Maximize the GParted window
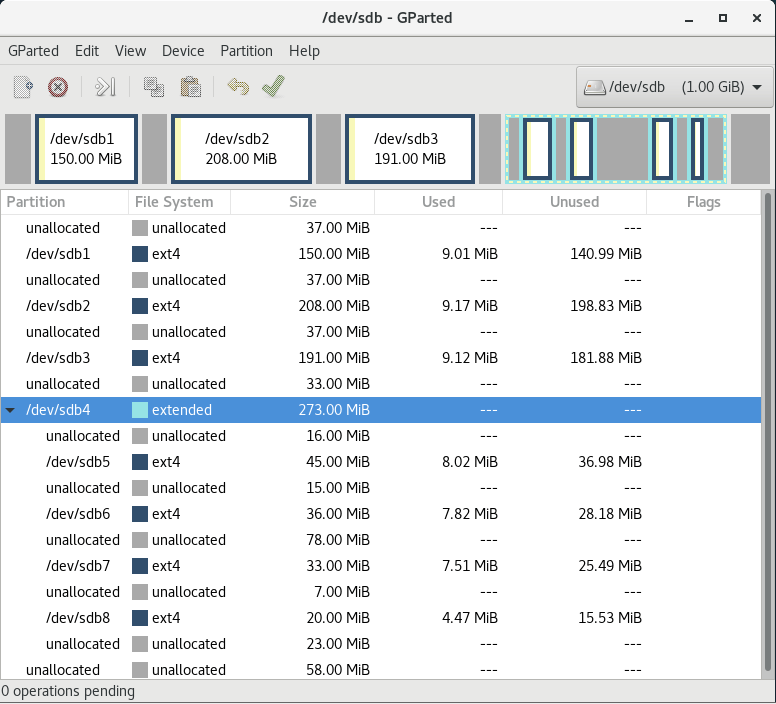Image resolution: width=776 pixels, height=704 pixels. pos(723,18)
